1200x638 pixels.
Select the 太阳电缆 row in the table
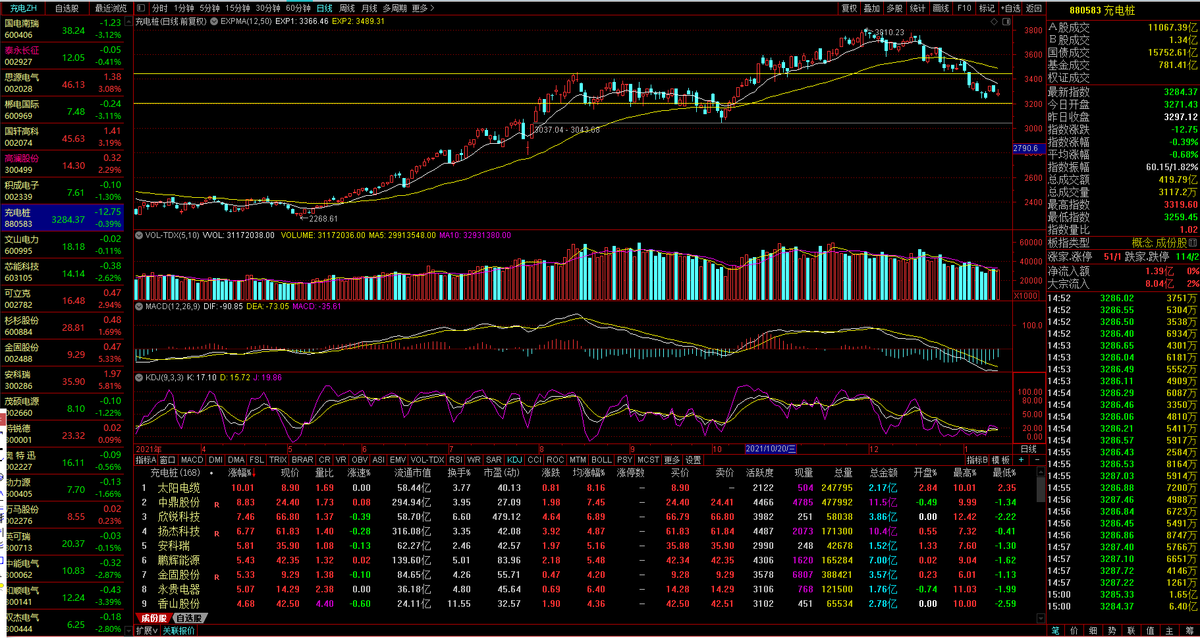(585, 487)
